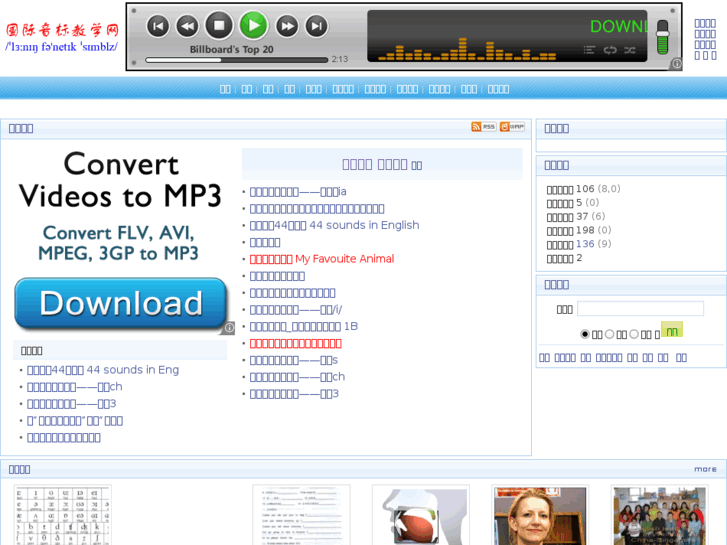The width and height of the screenshot is (727, 545).
Task: Open the '44 sounds in Eng' left-list link
Action: (103, 370)
